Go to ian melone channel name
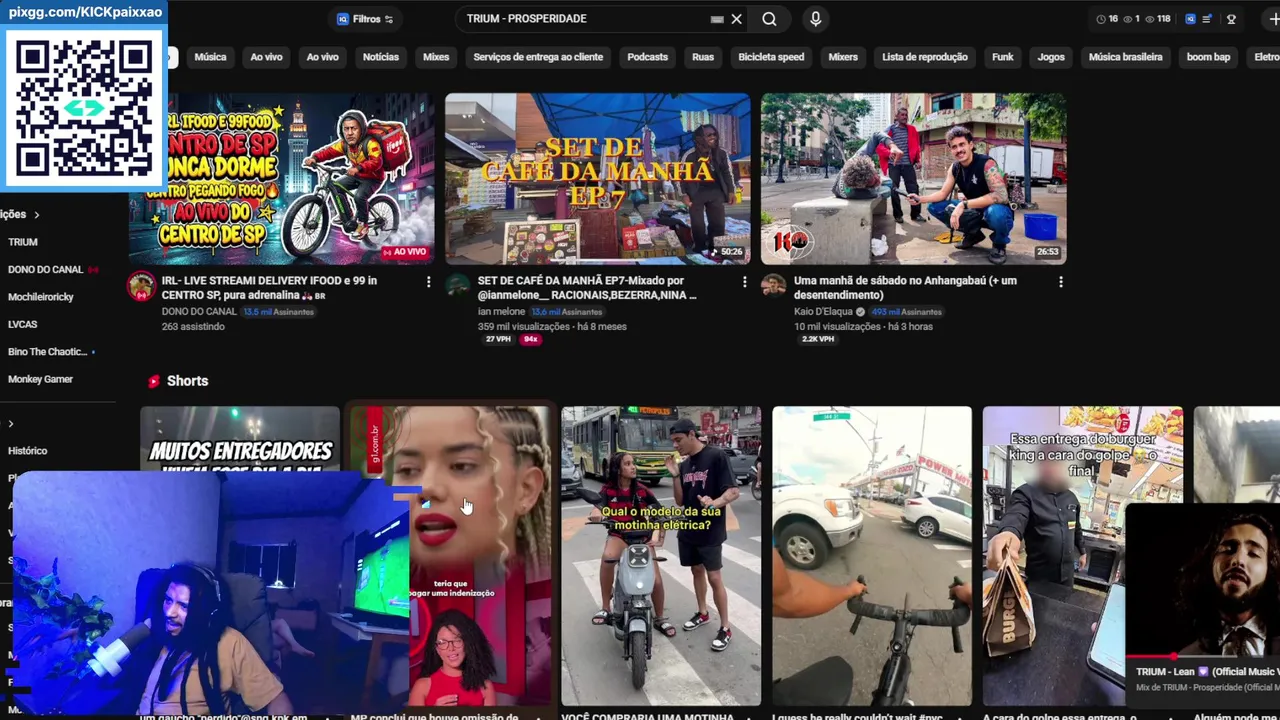The width and height of the screenshot is (1280, 720). click(x=501, y=312)
